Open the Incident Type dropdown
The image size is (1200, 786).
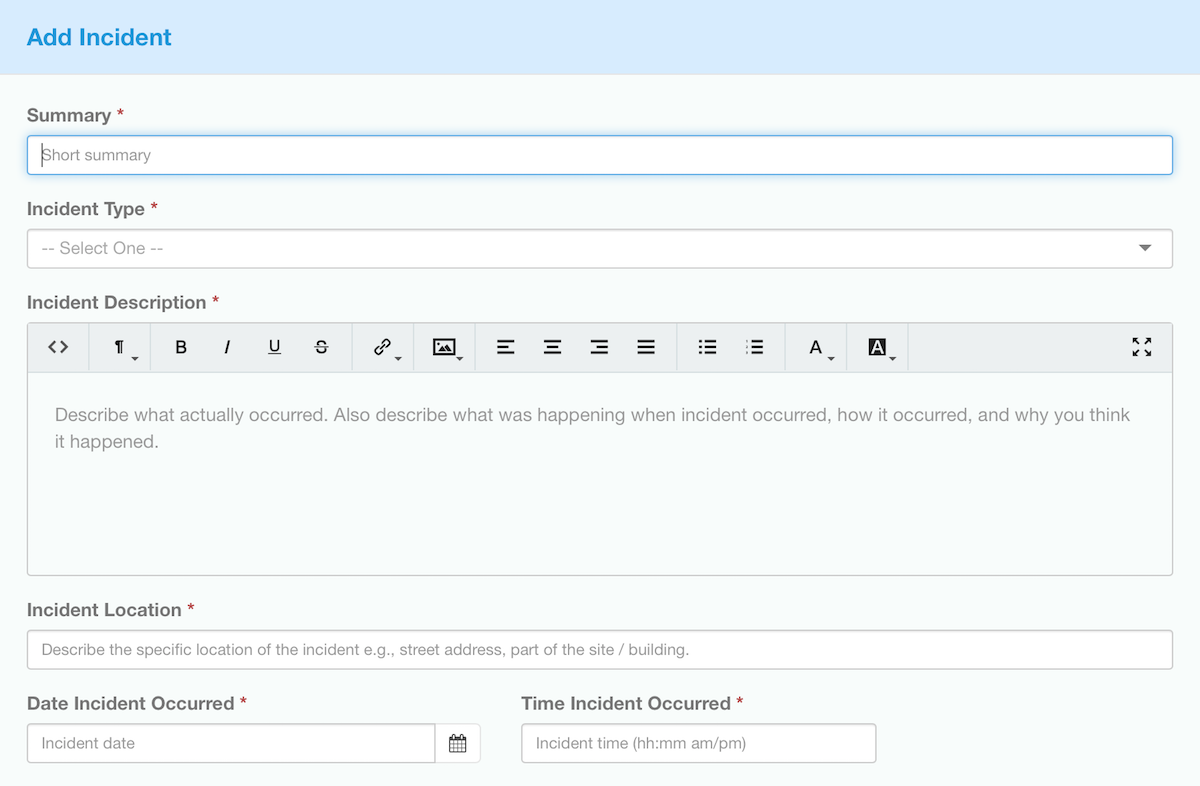pyautogui.click(x=599, y=248)
